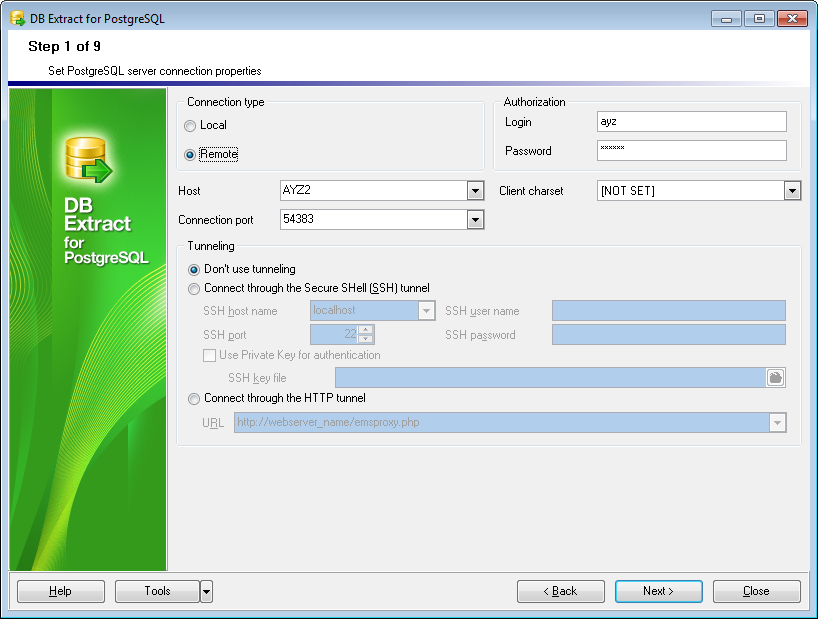This screenshot has height=619, width=818.
Task: Enable Connect through the SSH tunnel
Action: tap(194, 288)
